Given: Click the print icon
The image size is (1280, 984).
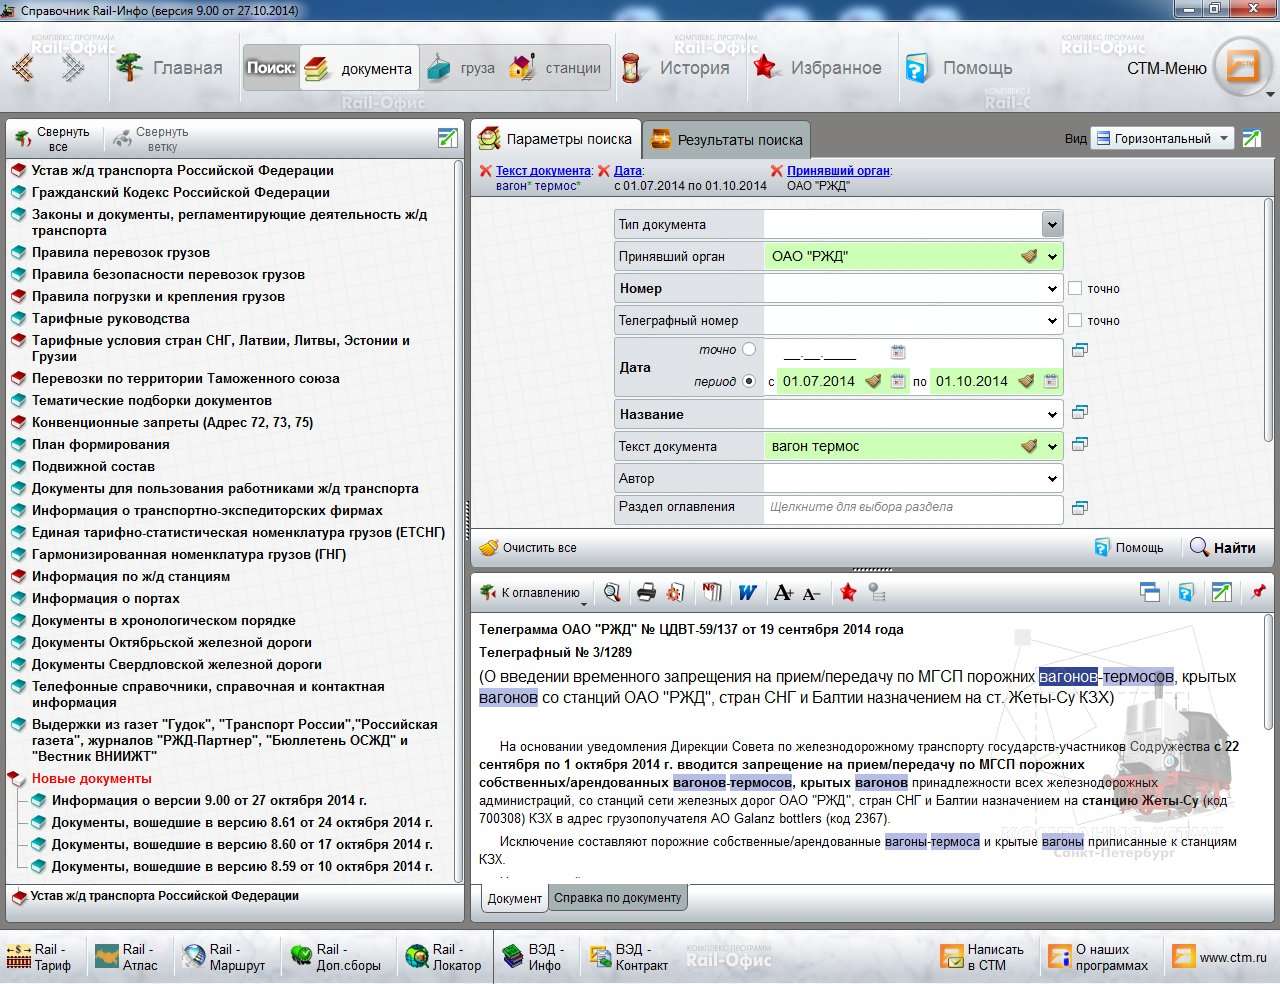Looking at the screenshot, I should (x=646, y=593).
